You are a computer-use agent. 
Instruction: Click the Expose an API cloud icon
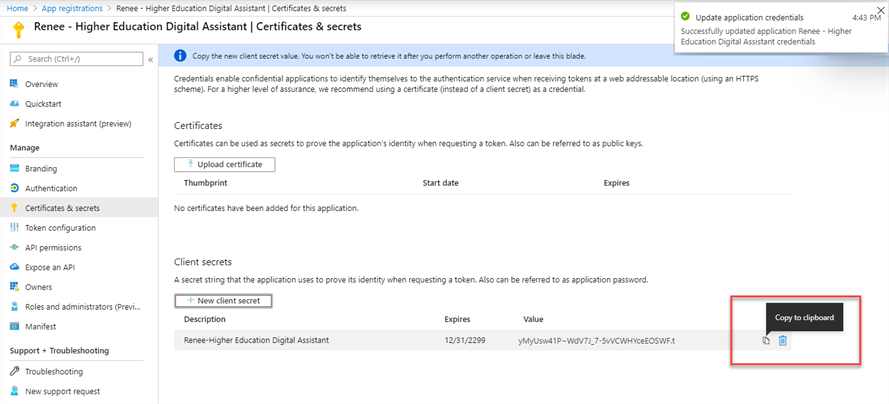(15, 267)
